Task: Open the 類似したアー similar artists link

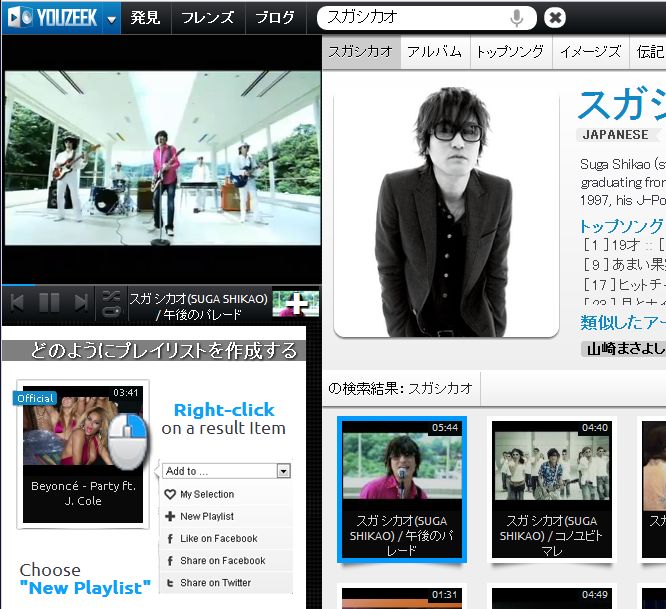Action: pyautogui.click(x=623, y=323)
